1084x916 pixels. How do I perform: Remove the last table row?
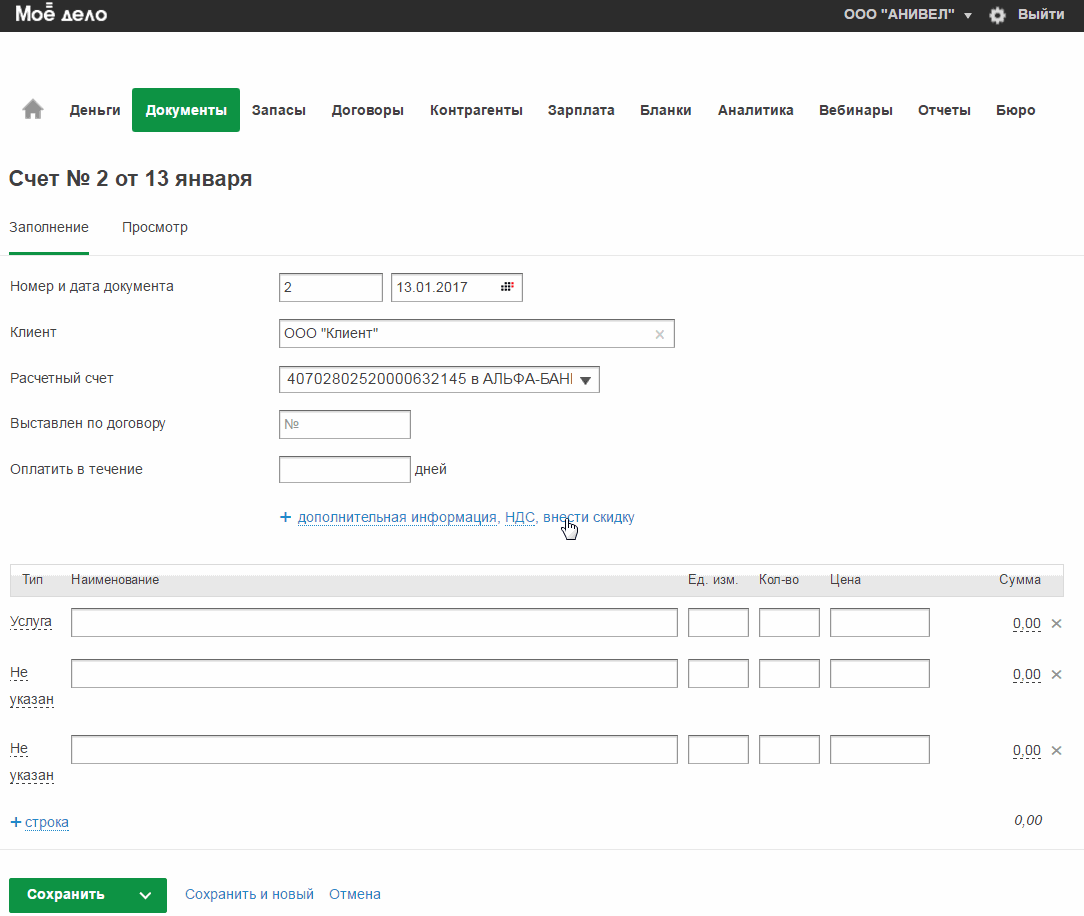pyautogui.click(x=1056, y=750)
